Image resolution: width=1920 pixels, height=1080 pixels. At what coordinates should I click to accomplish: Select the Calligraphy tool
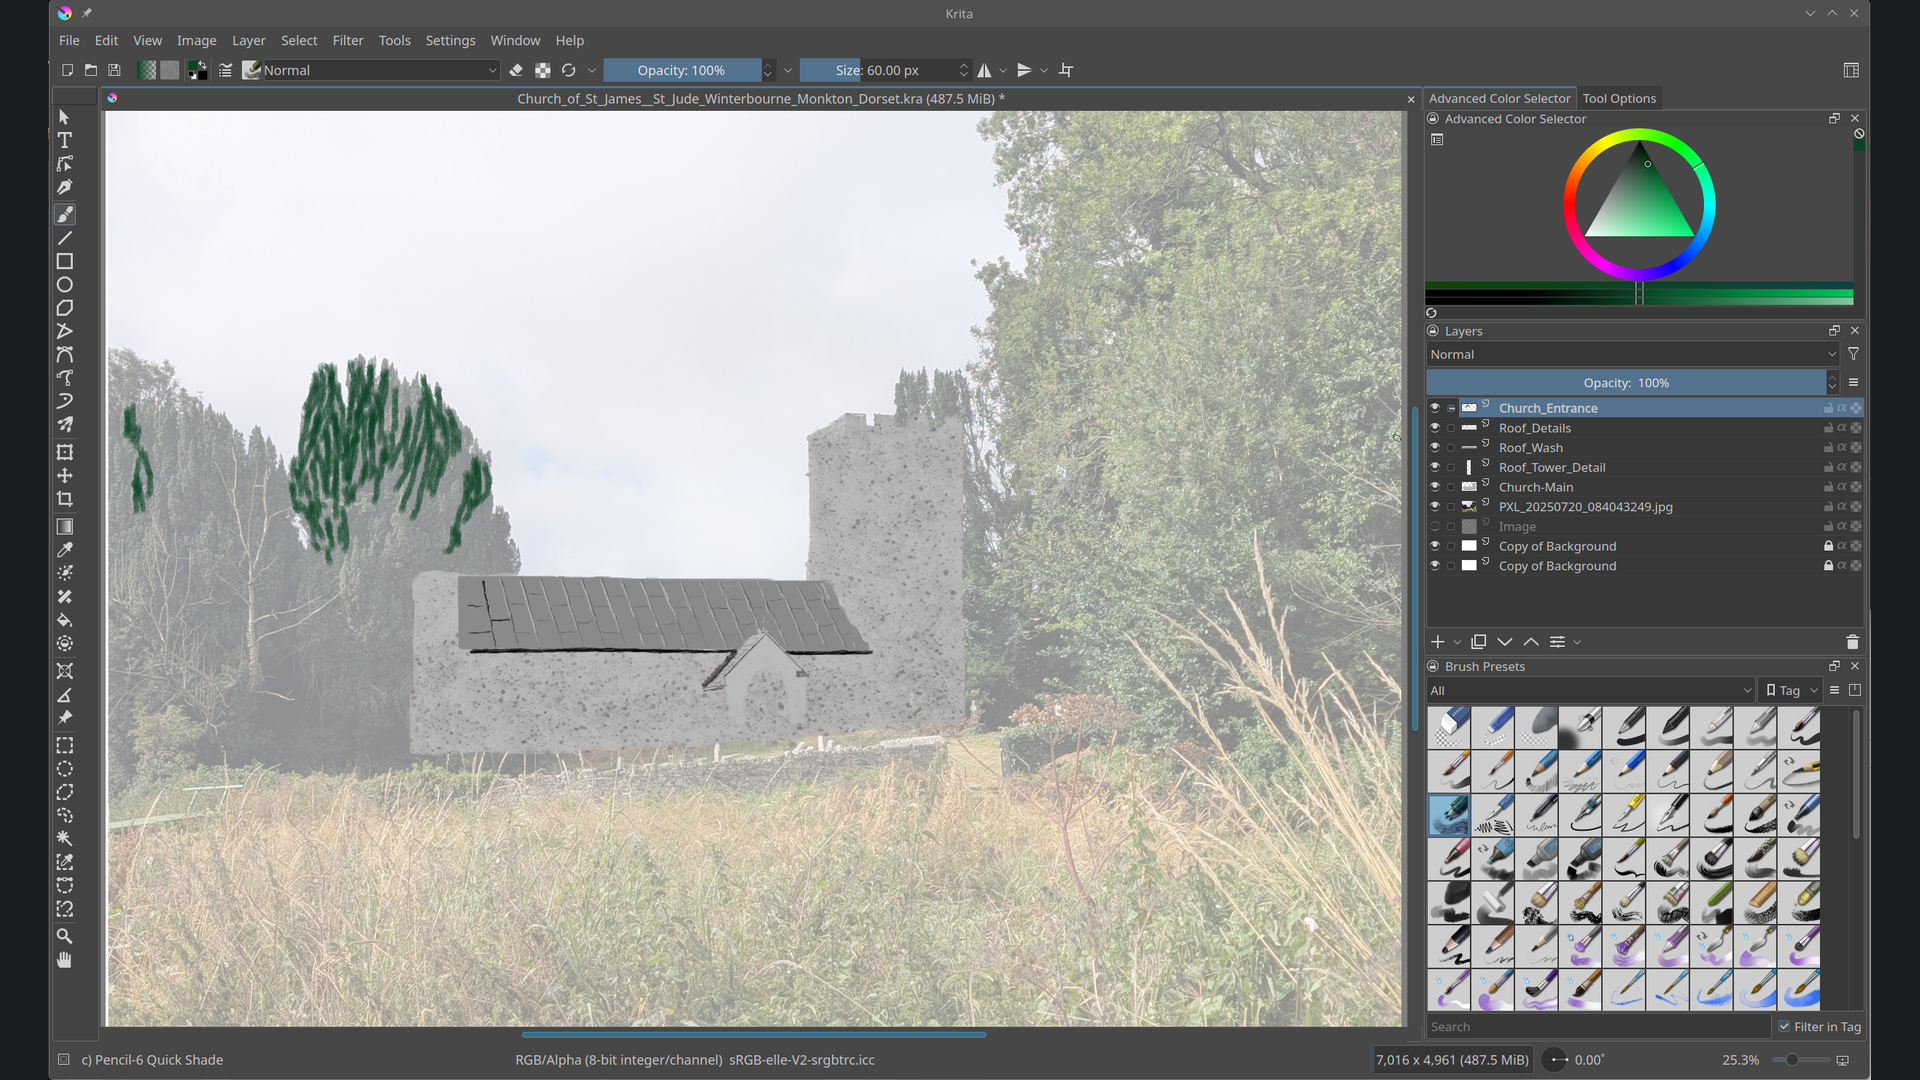pyautogui.click(x=65, y=188)
